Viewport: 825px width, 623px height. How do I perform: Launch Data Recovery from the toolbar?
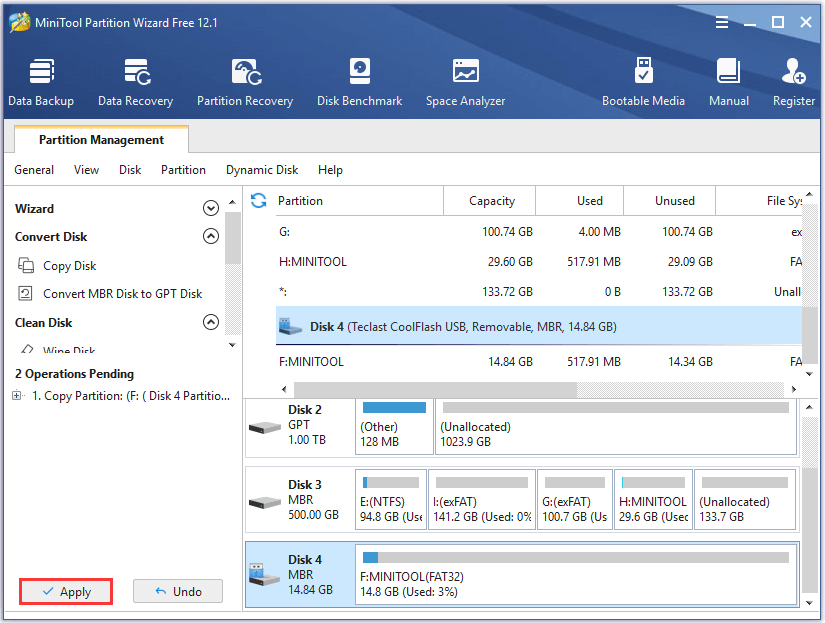point(136,83)
